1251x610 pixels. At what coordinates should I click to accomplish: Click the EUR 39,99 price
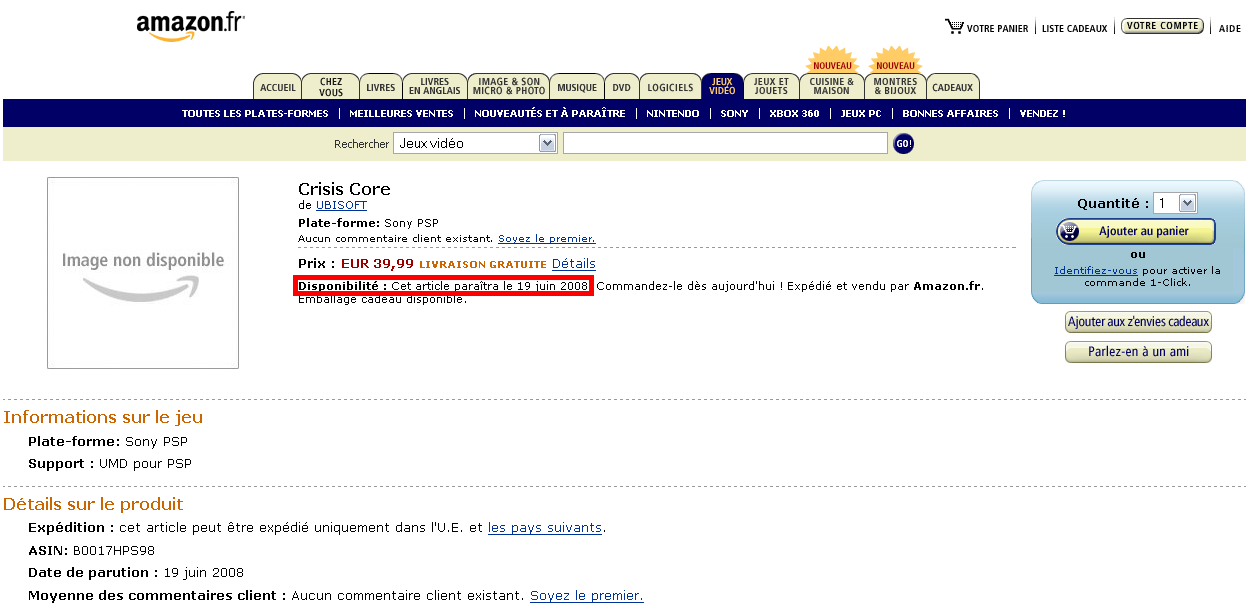pos(377,264)
